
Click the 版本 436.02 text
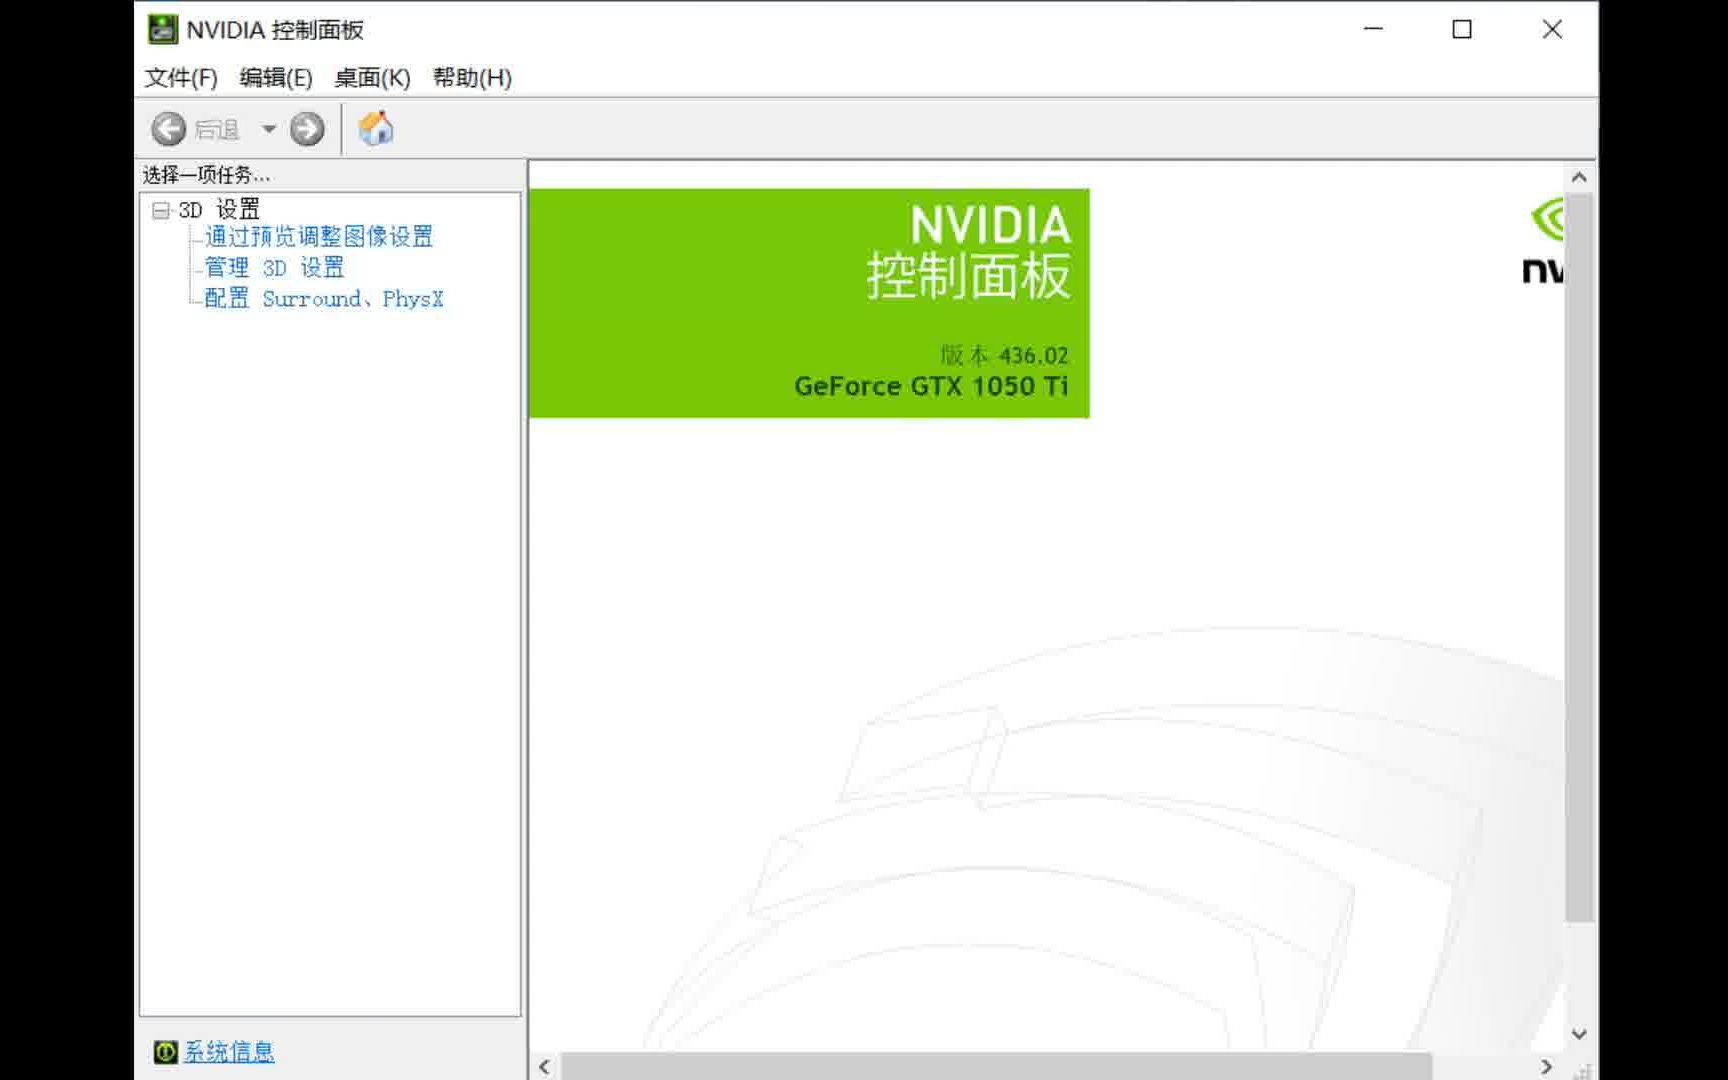click(1004, 355)
